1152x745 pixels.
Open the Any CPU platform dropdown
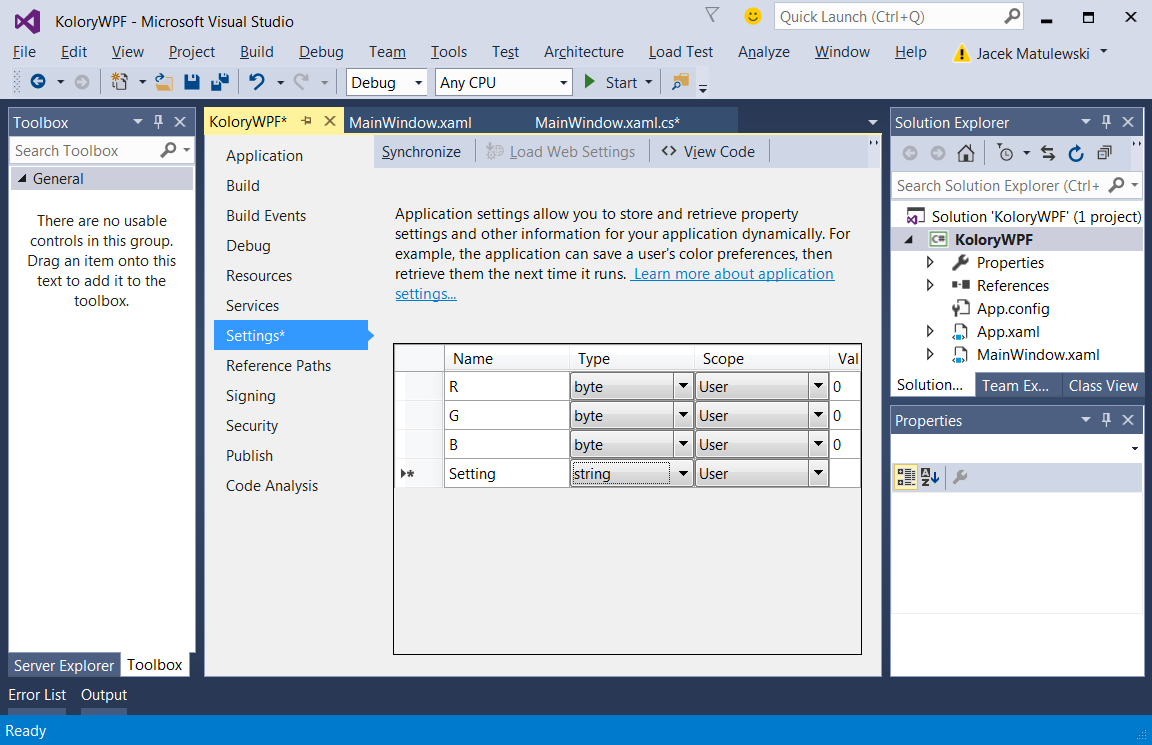(x=564, y=82)
